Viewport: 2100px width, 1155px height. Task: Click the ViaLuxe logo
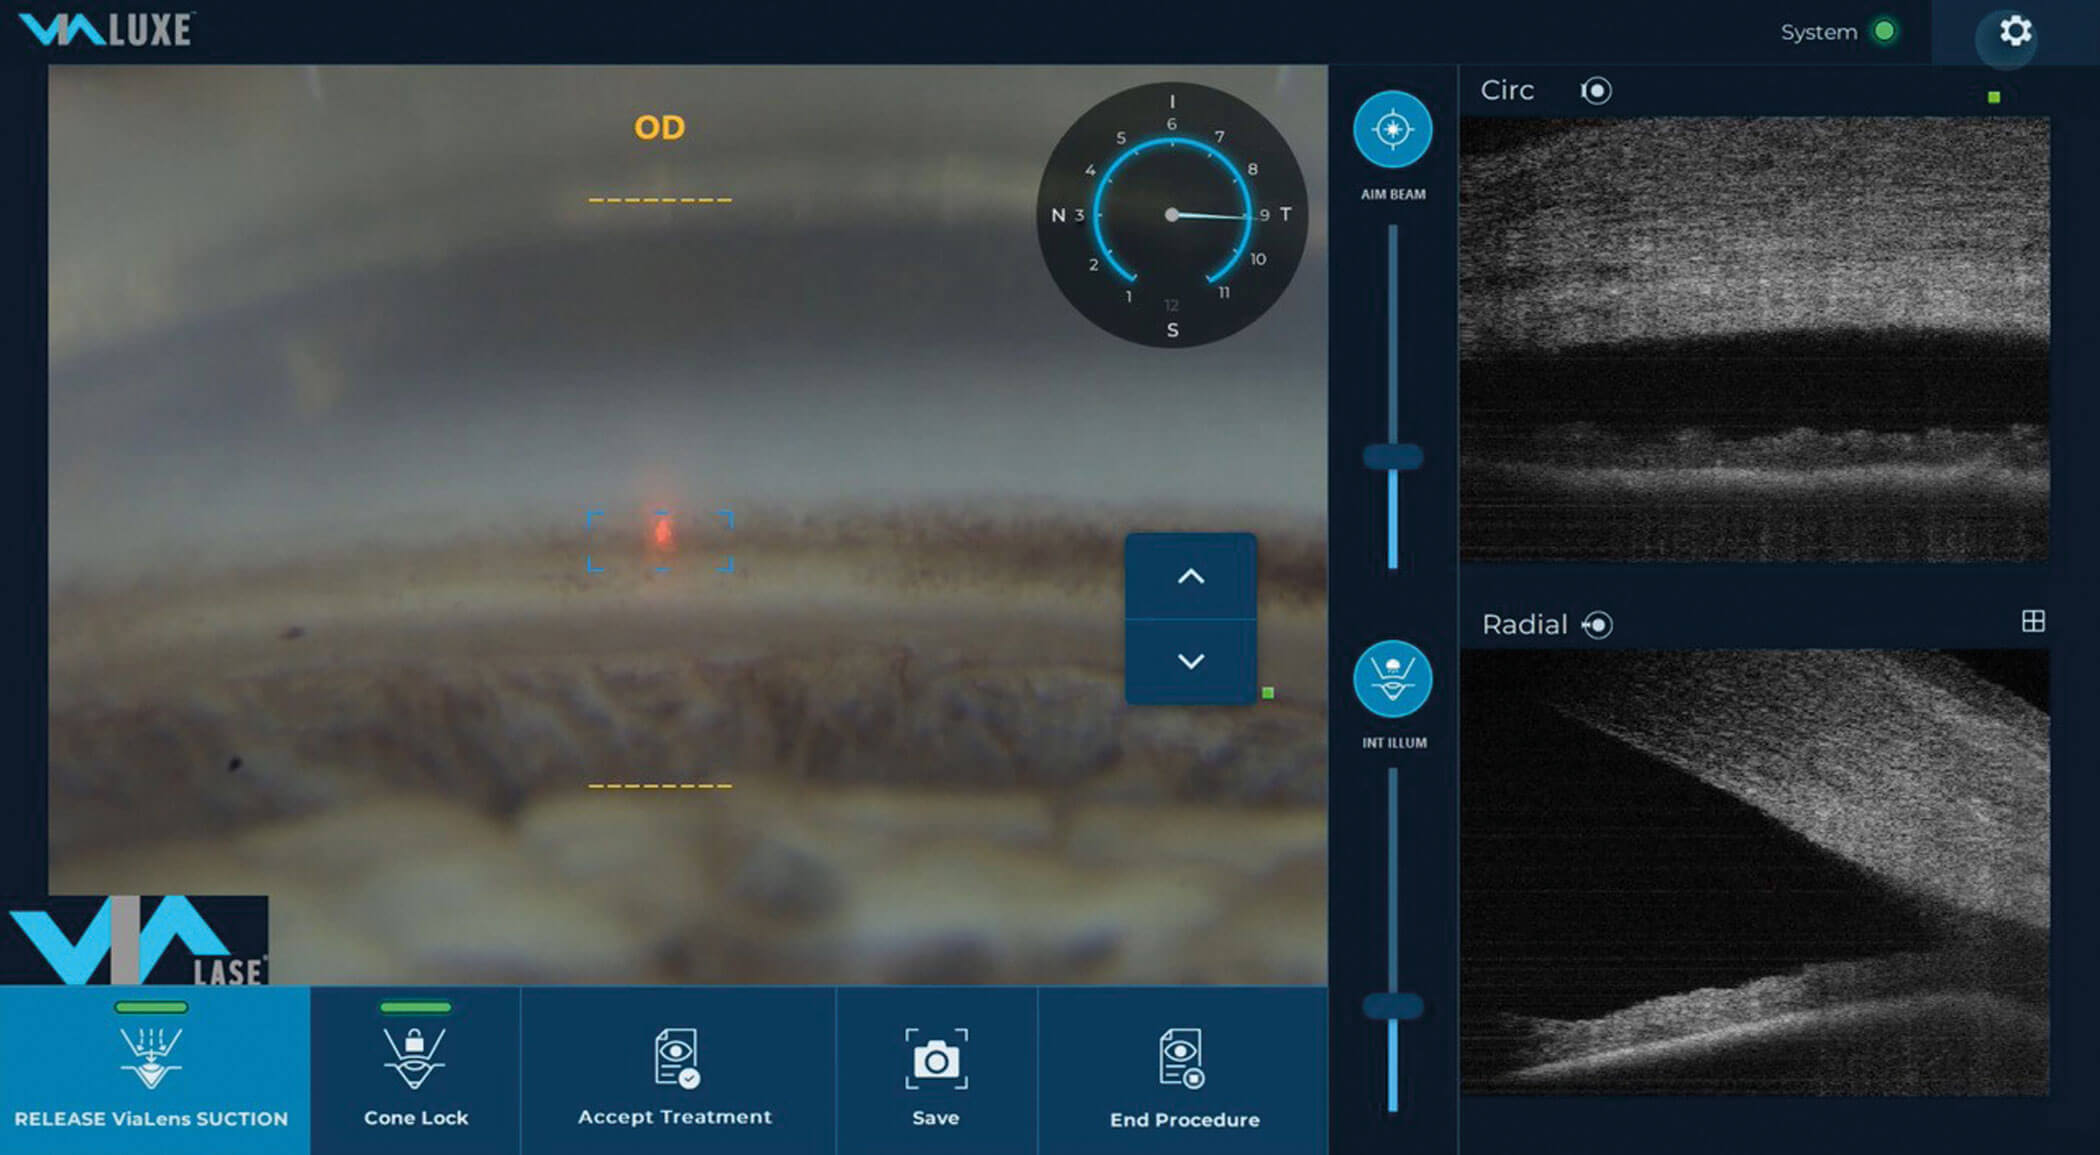pos(107,30)
